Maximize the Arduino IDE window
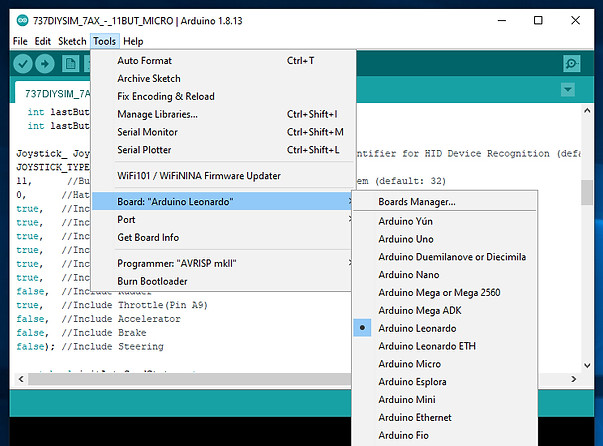The width and height of the screenshot is (603, 446). click(538, 20)
